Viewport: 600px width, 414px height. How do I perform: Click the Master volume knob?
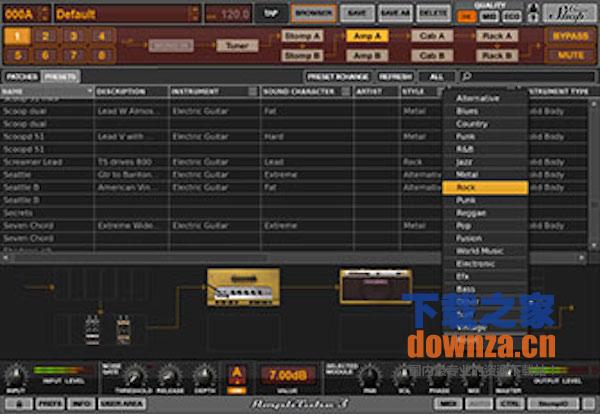tap(508, 377)
